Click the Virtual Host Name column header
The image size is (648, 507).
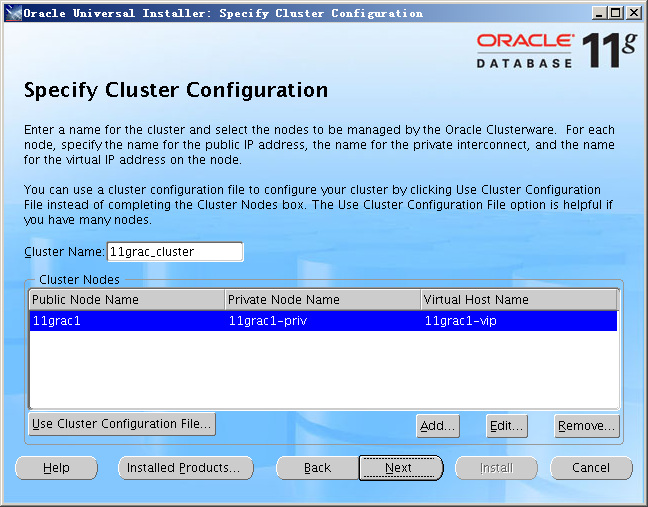click(518, 300)
